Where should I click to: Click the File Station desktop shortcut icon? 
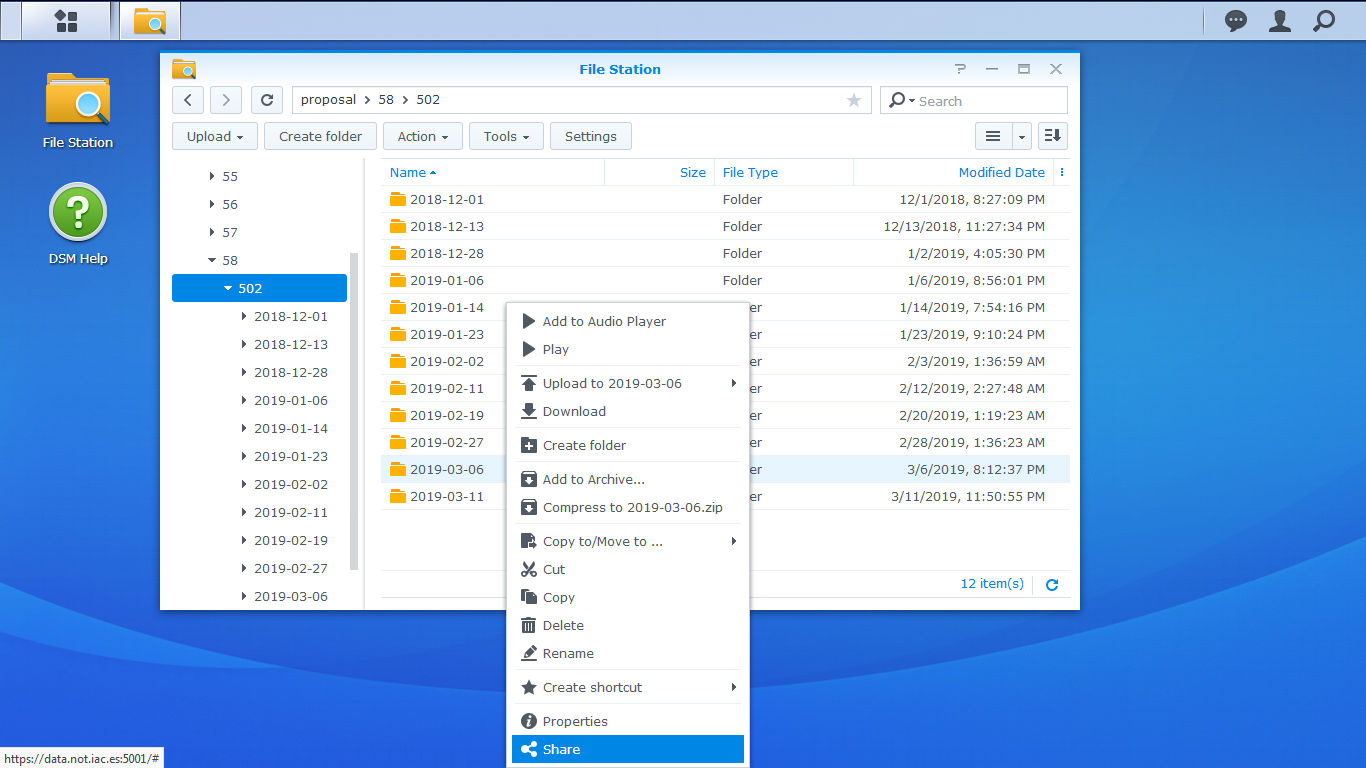click(x=78, y=101)
